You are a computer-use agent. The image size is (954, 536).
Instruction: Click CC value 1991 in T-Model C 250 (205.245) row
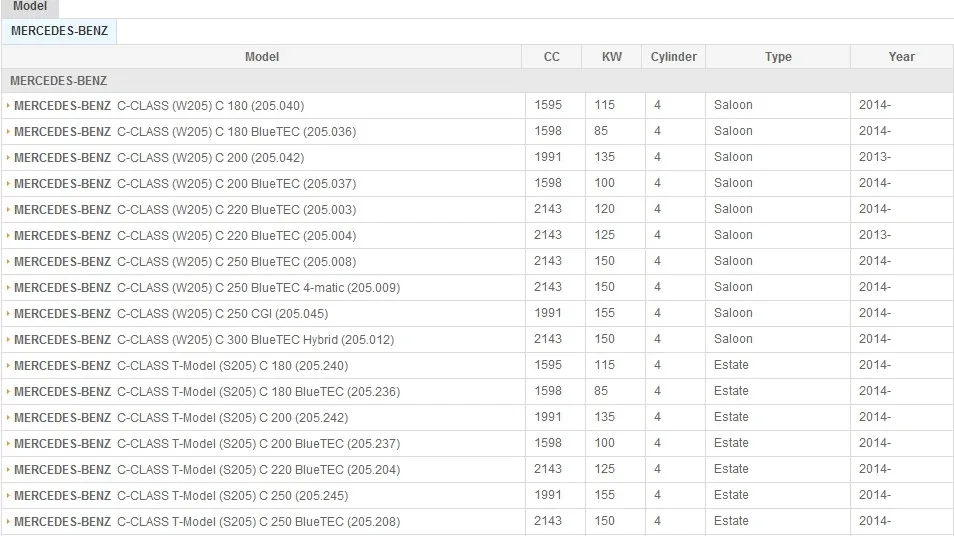(548, 495)
